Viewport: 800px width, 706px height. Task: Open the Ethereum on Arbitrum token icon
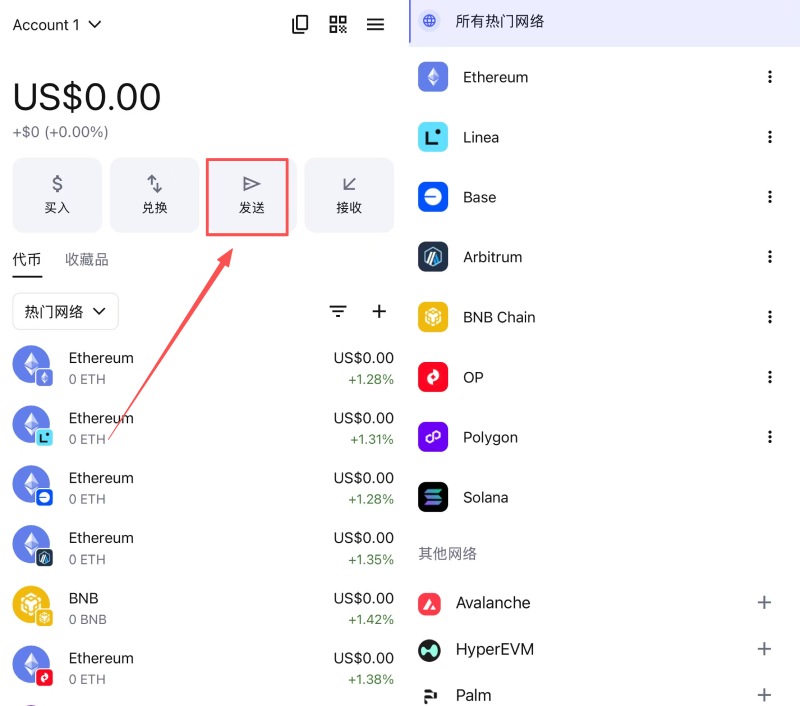coord(33,546)
